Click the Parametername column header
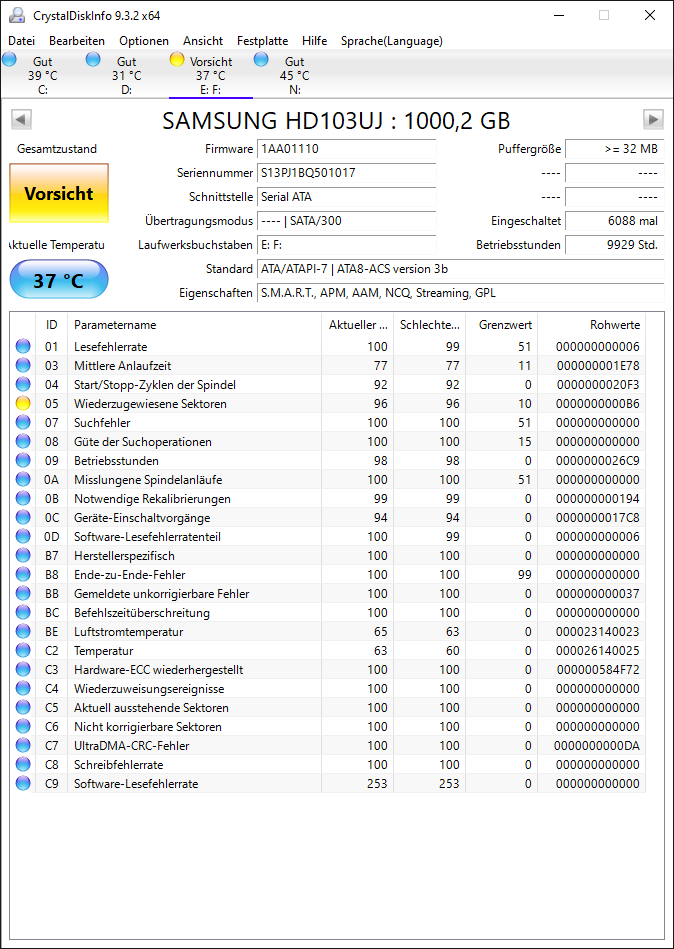This screenshot has height=949, width=674. [x=194, y=325]
